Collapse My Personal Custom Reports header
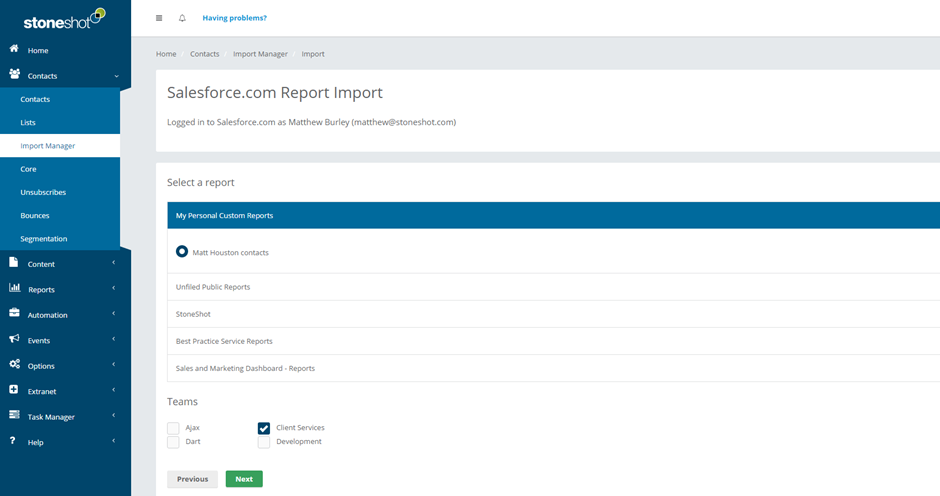The height and width of the screenshot is (496, 940). point(553,215)
